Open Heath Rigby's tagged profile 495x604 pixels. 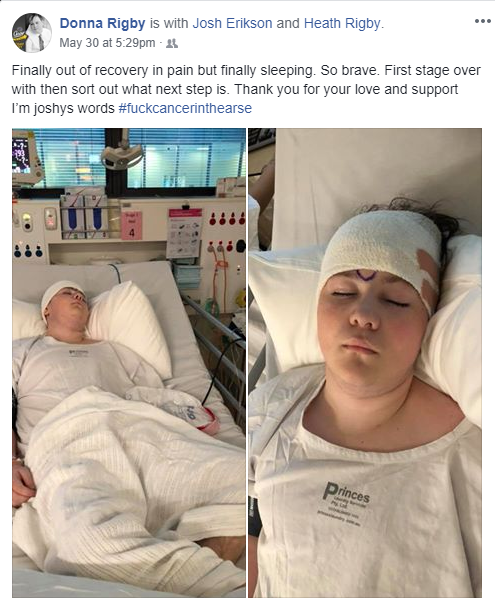(342, 23)
